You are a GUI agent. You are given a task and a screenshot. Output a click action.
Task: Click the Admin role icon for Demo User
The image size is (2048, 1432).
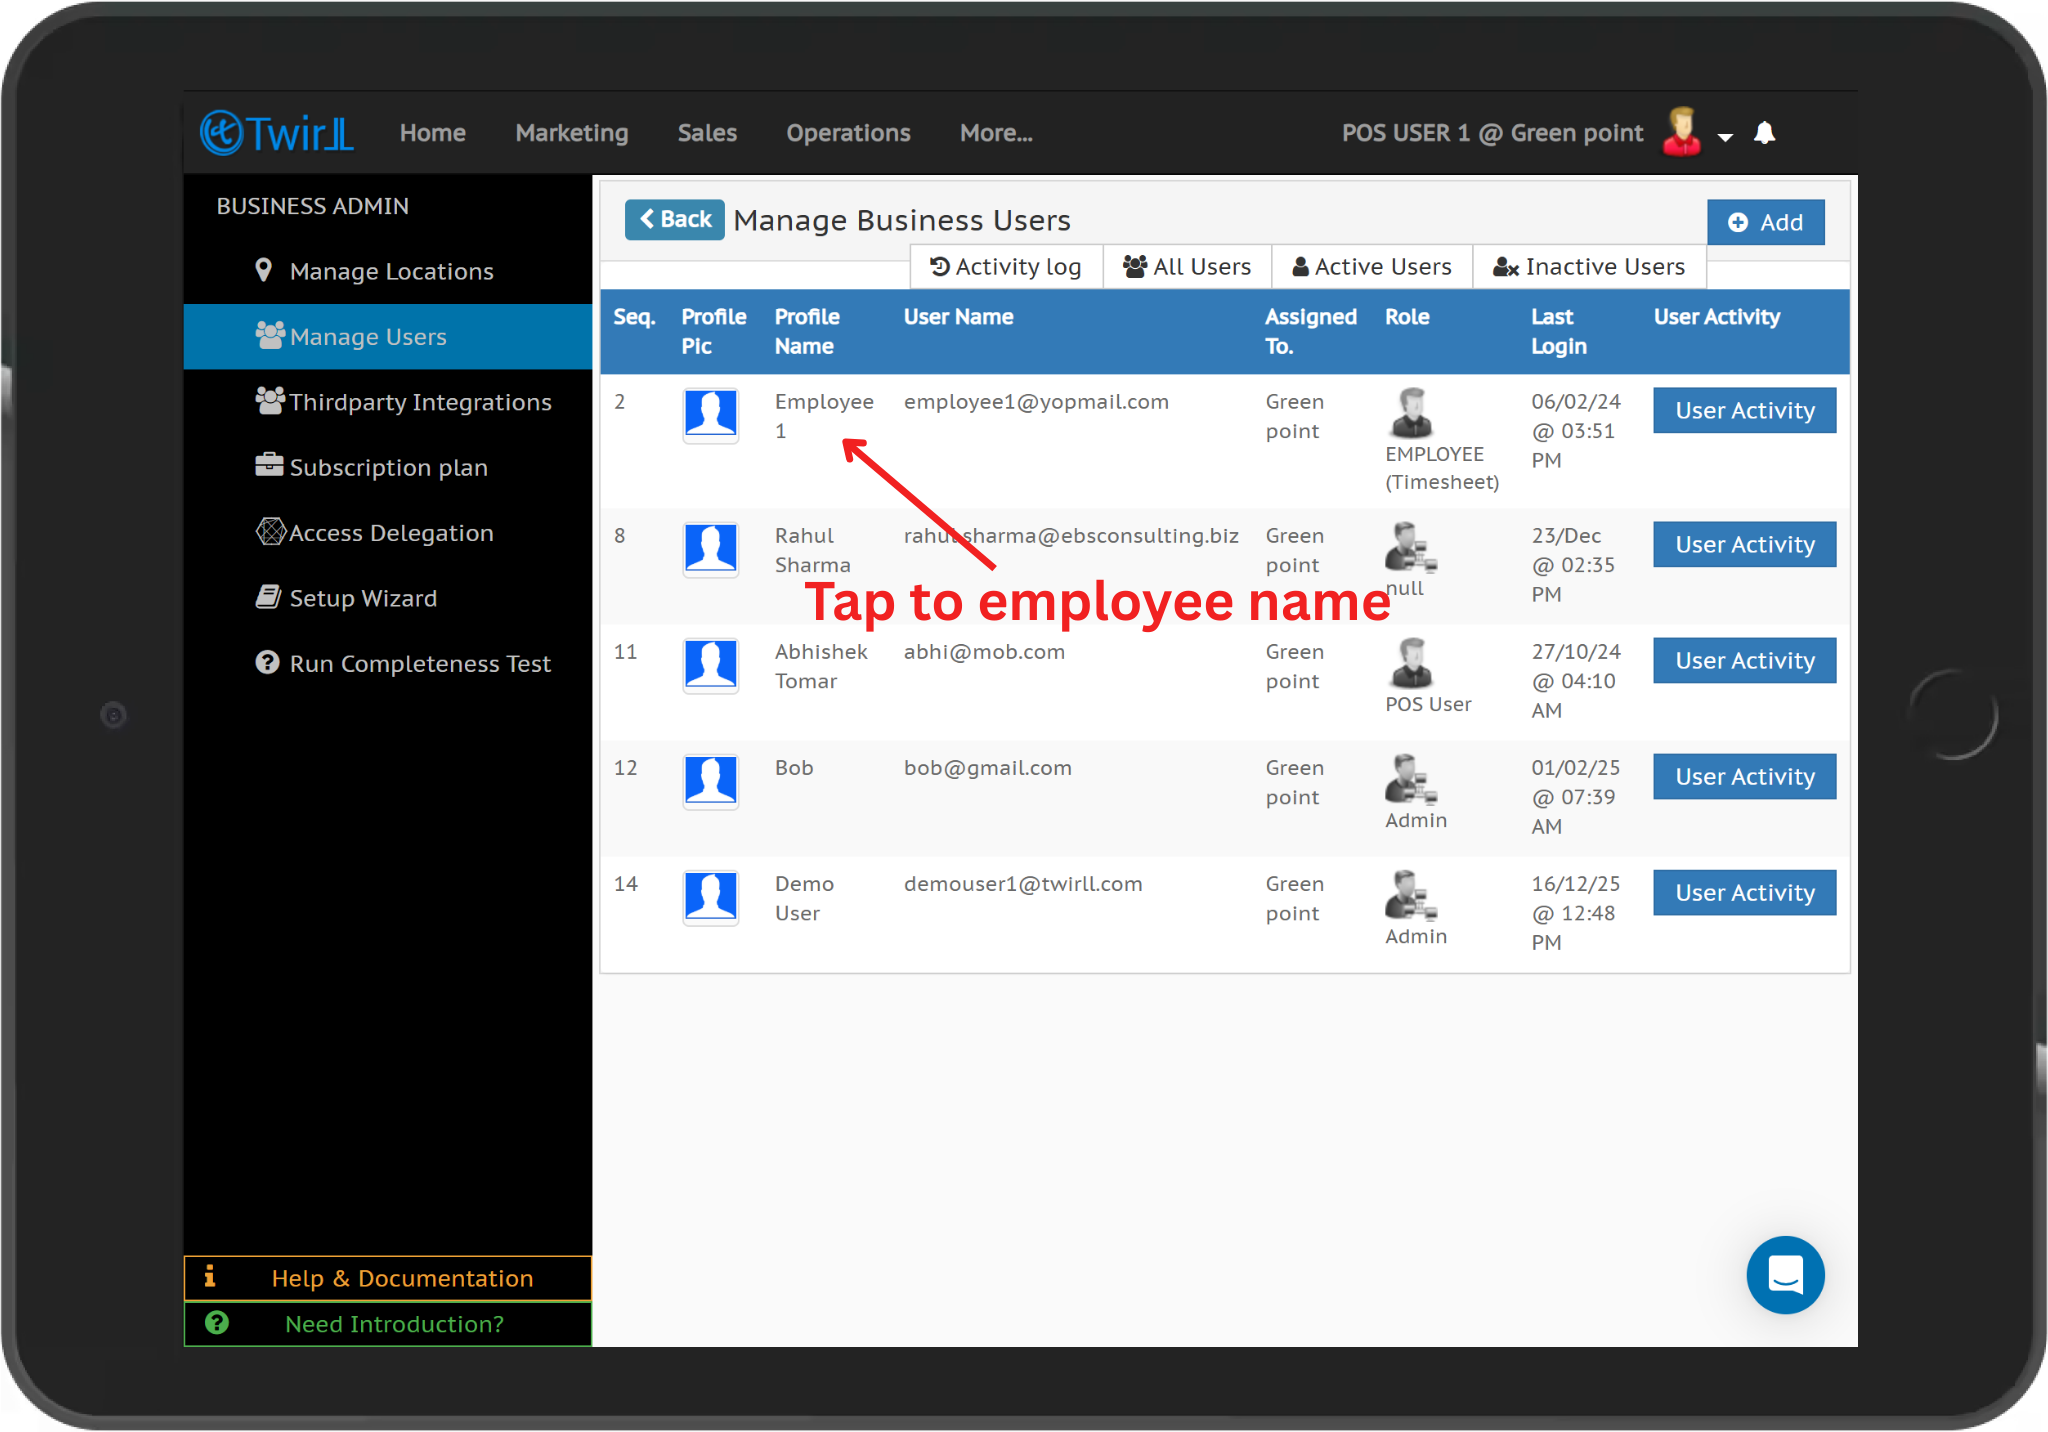click(1410, 895)
